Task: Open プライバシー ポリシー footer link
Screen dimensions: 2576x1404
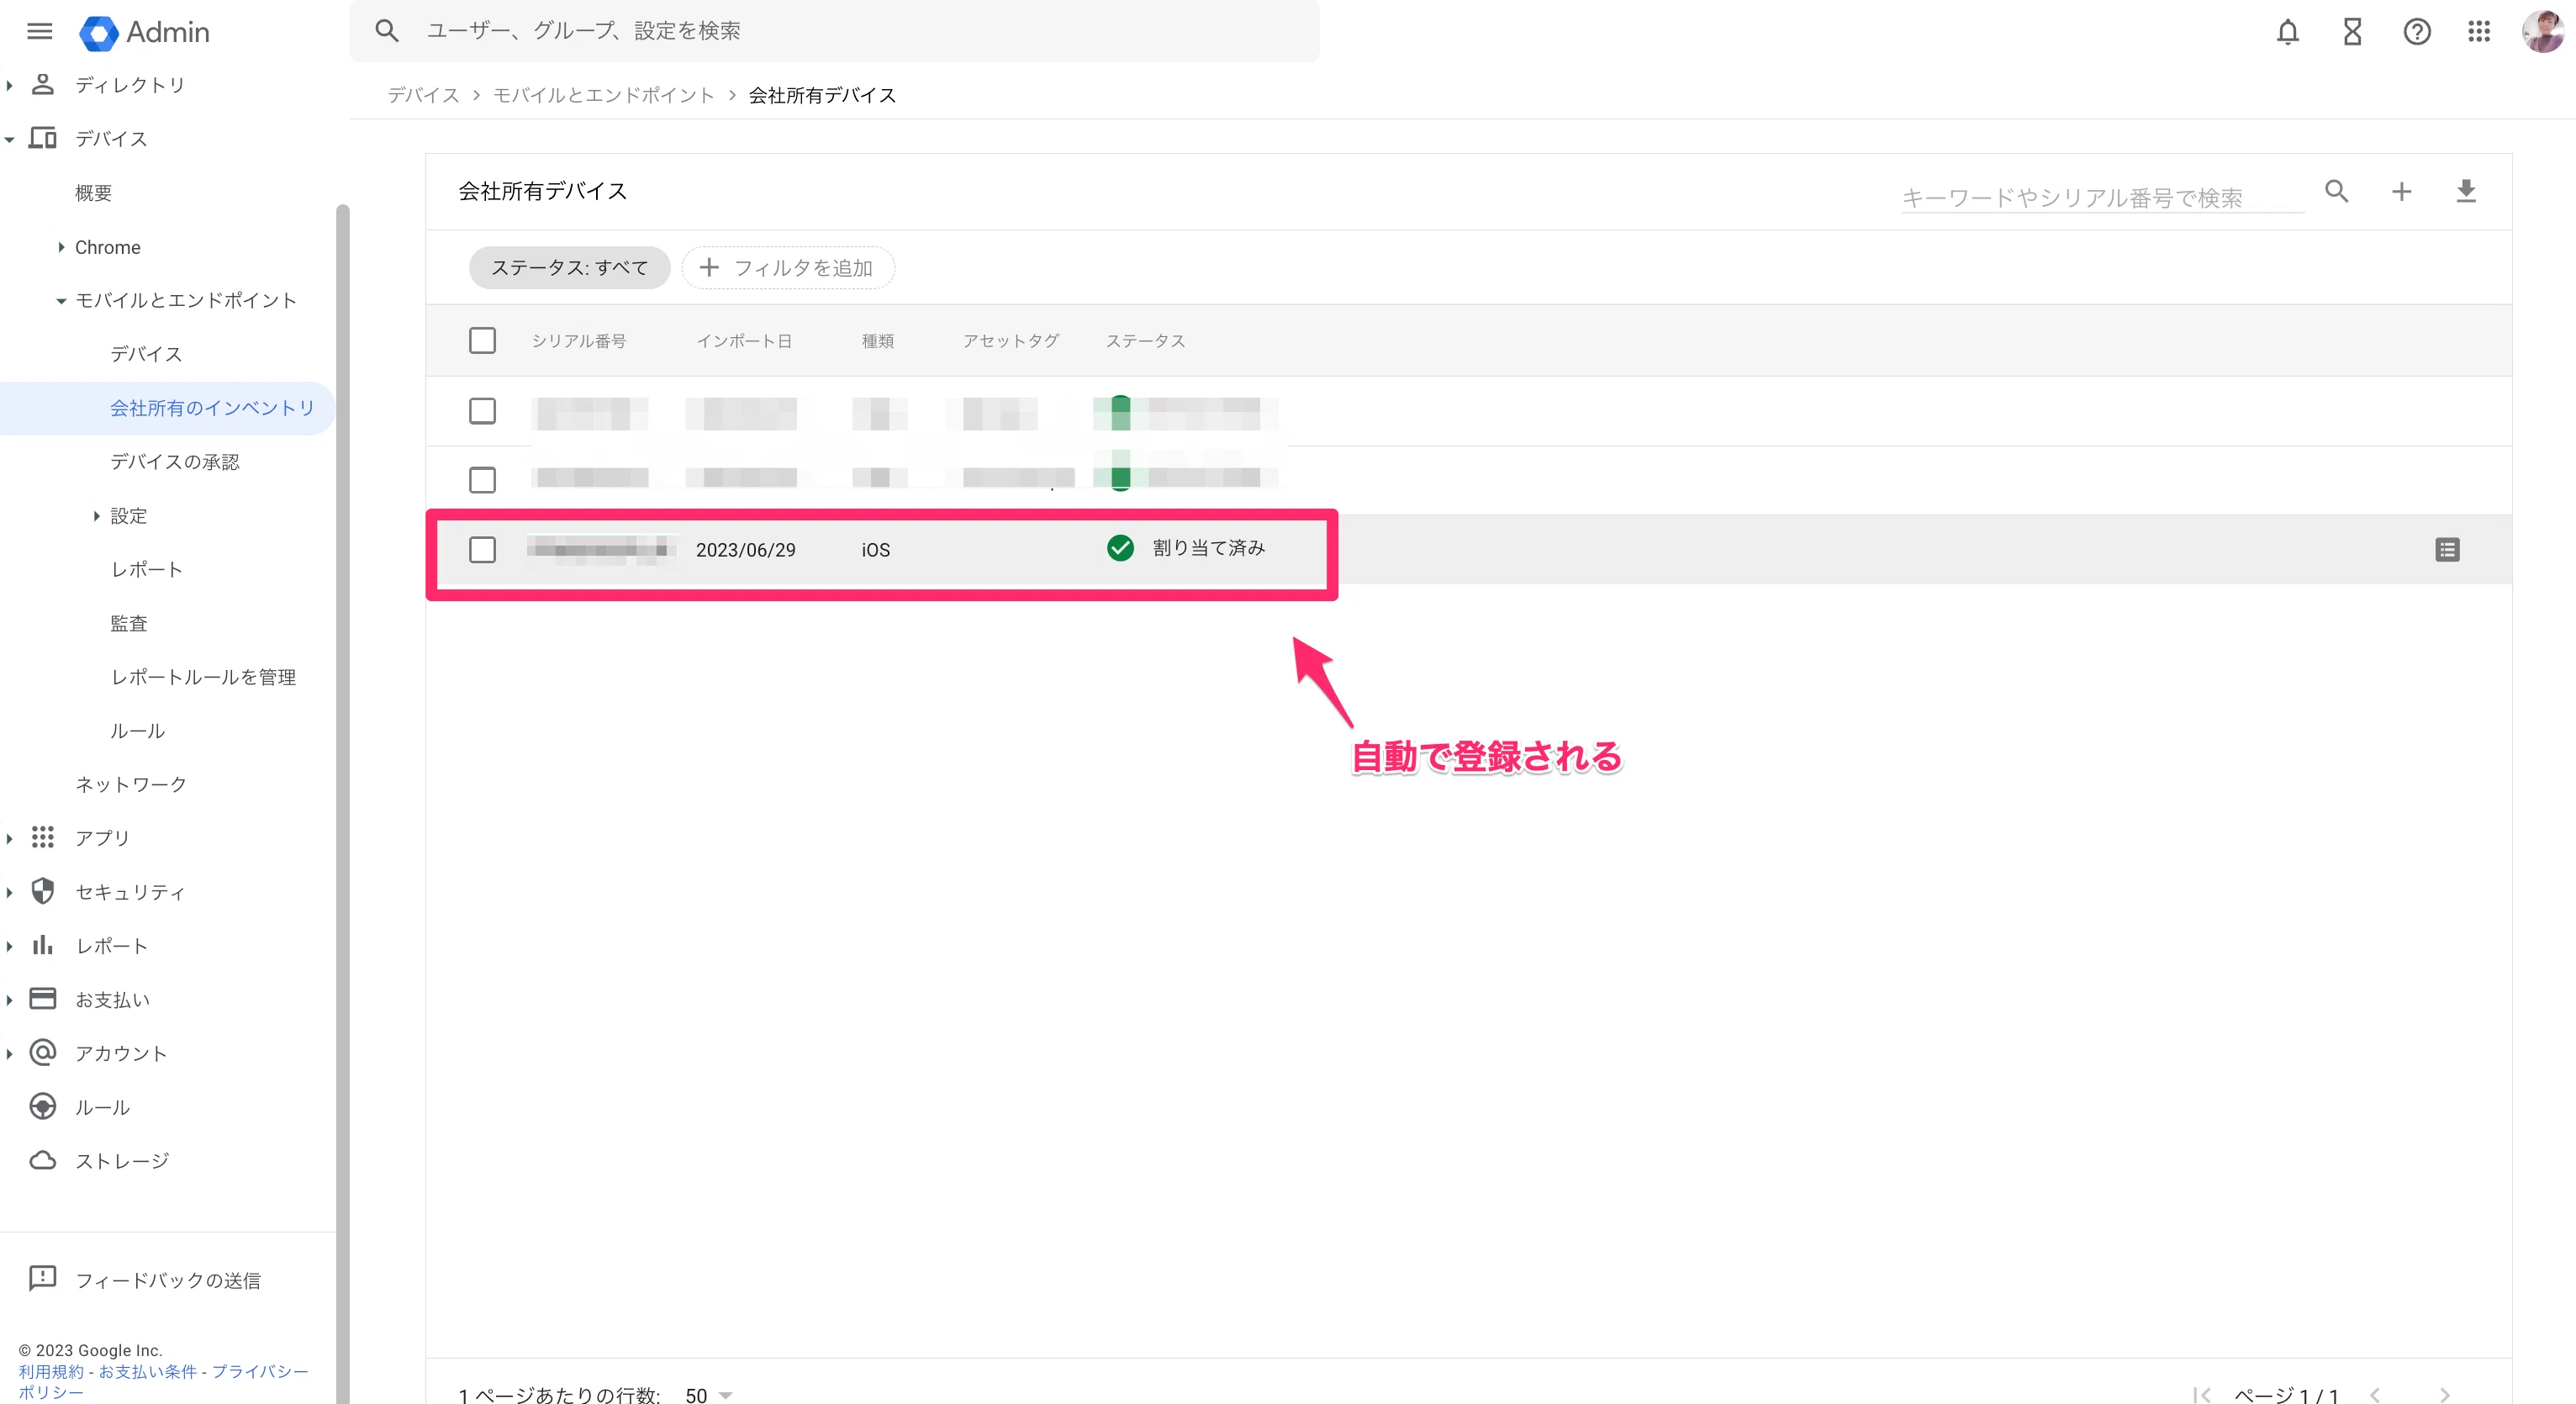Action: [x=163, y=1381]
